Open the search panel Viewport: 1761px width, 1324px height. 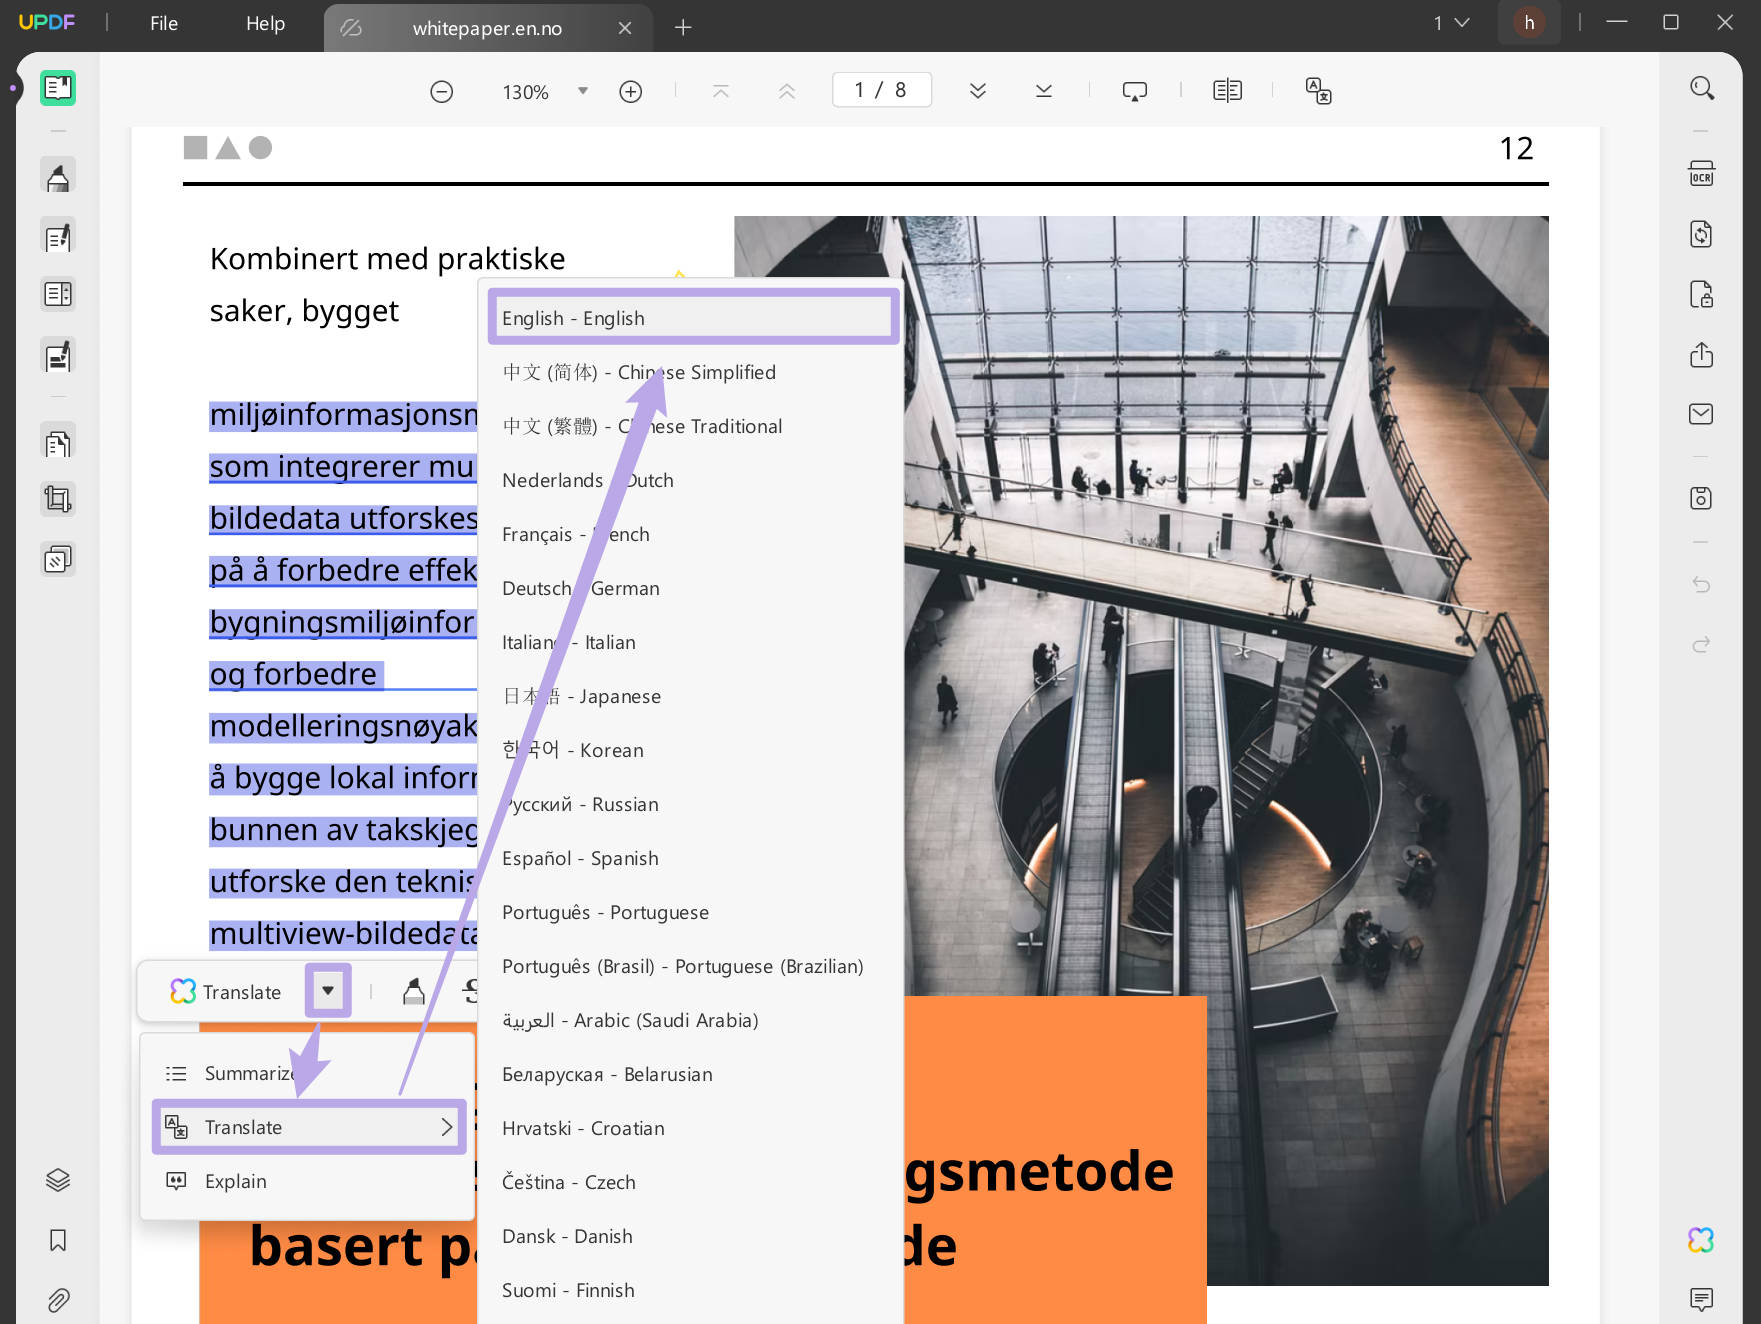(x=1701, y=88)
